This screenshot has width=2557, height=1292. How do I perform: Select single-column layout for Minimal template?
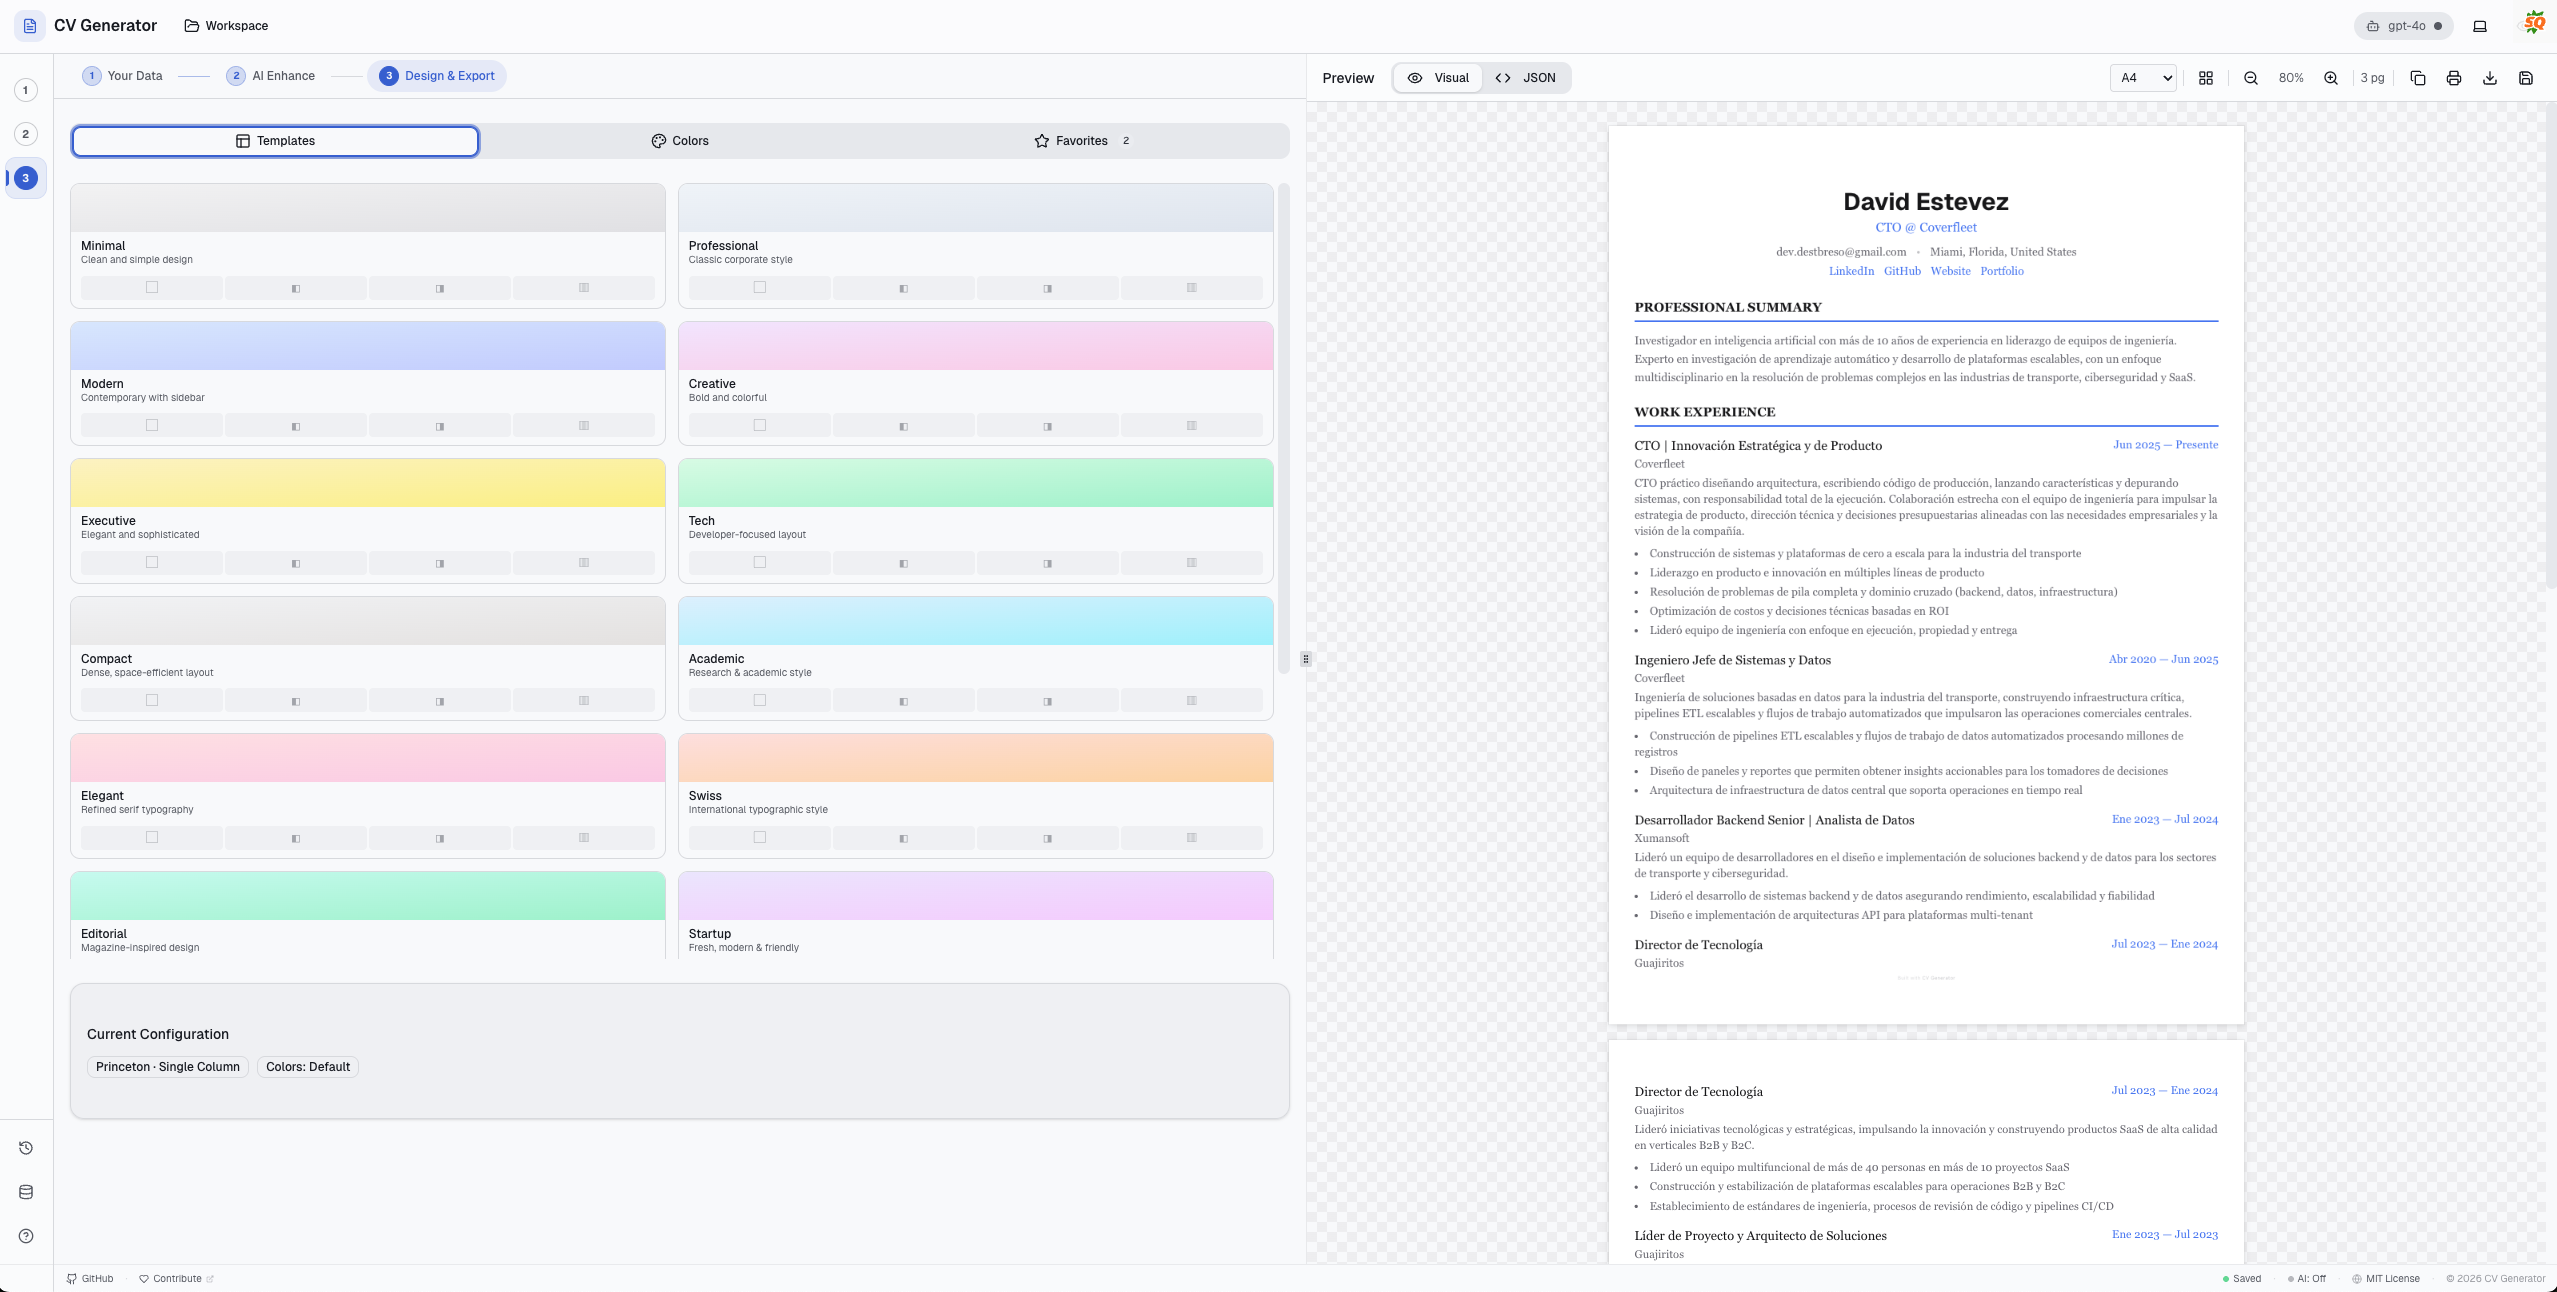click(151, 287)
